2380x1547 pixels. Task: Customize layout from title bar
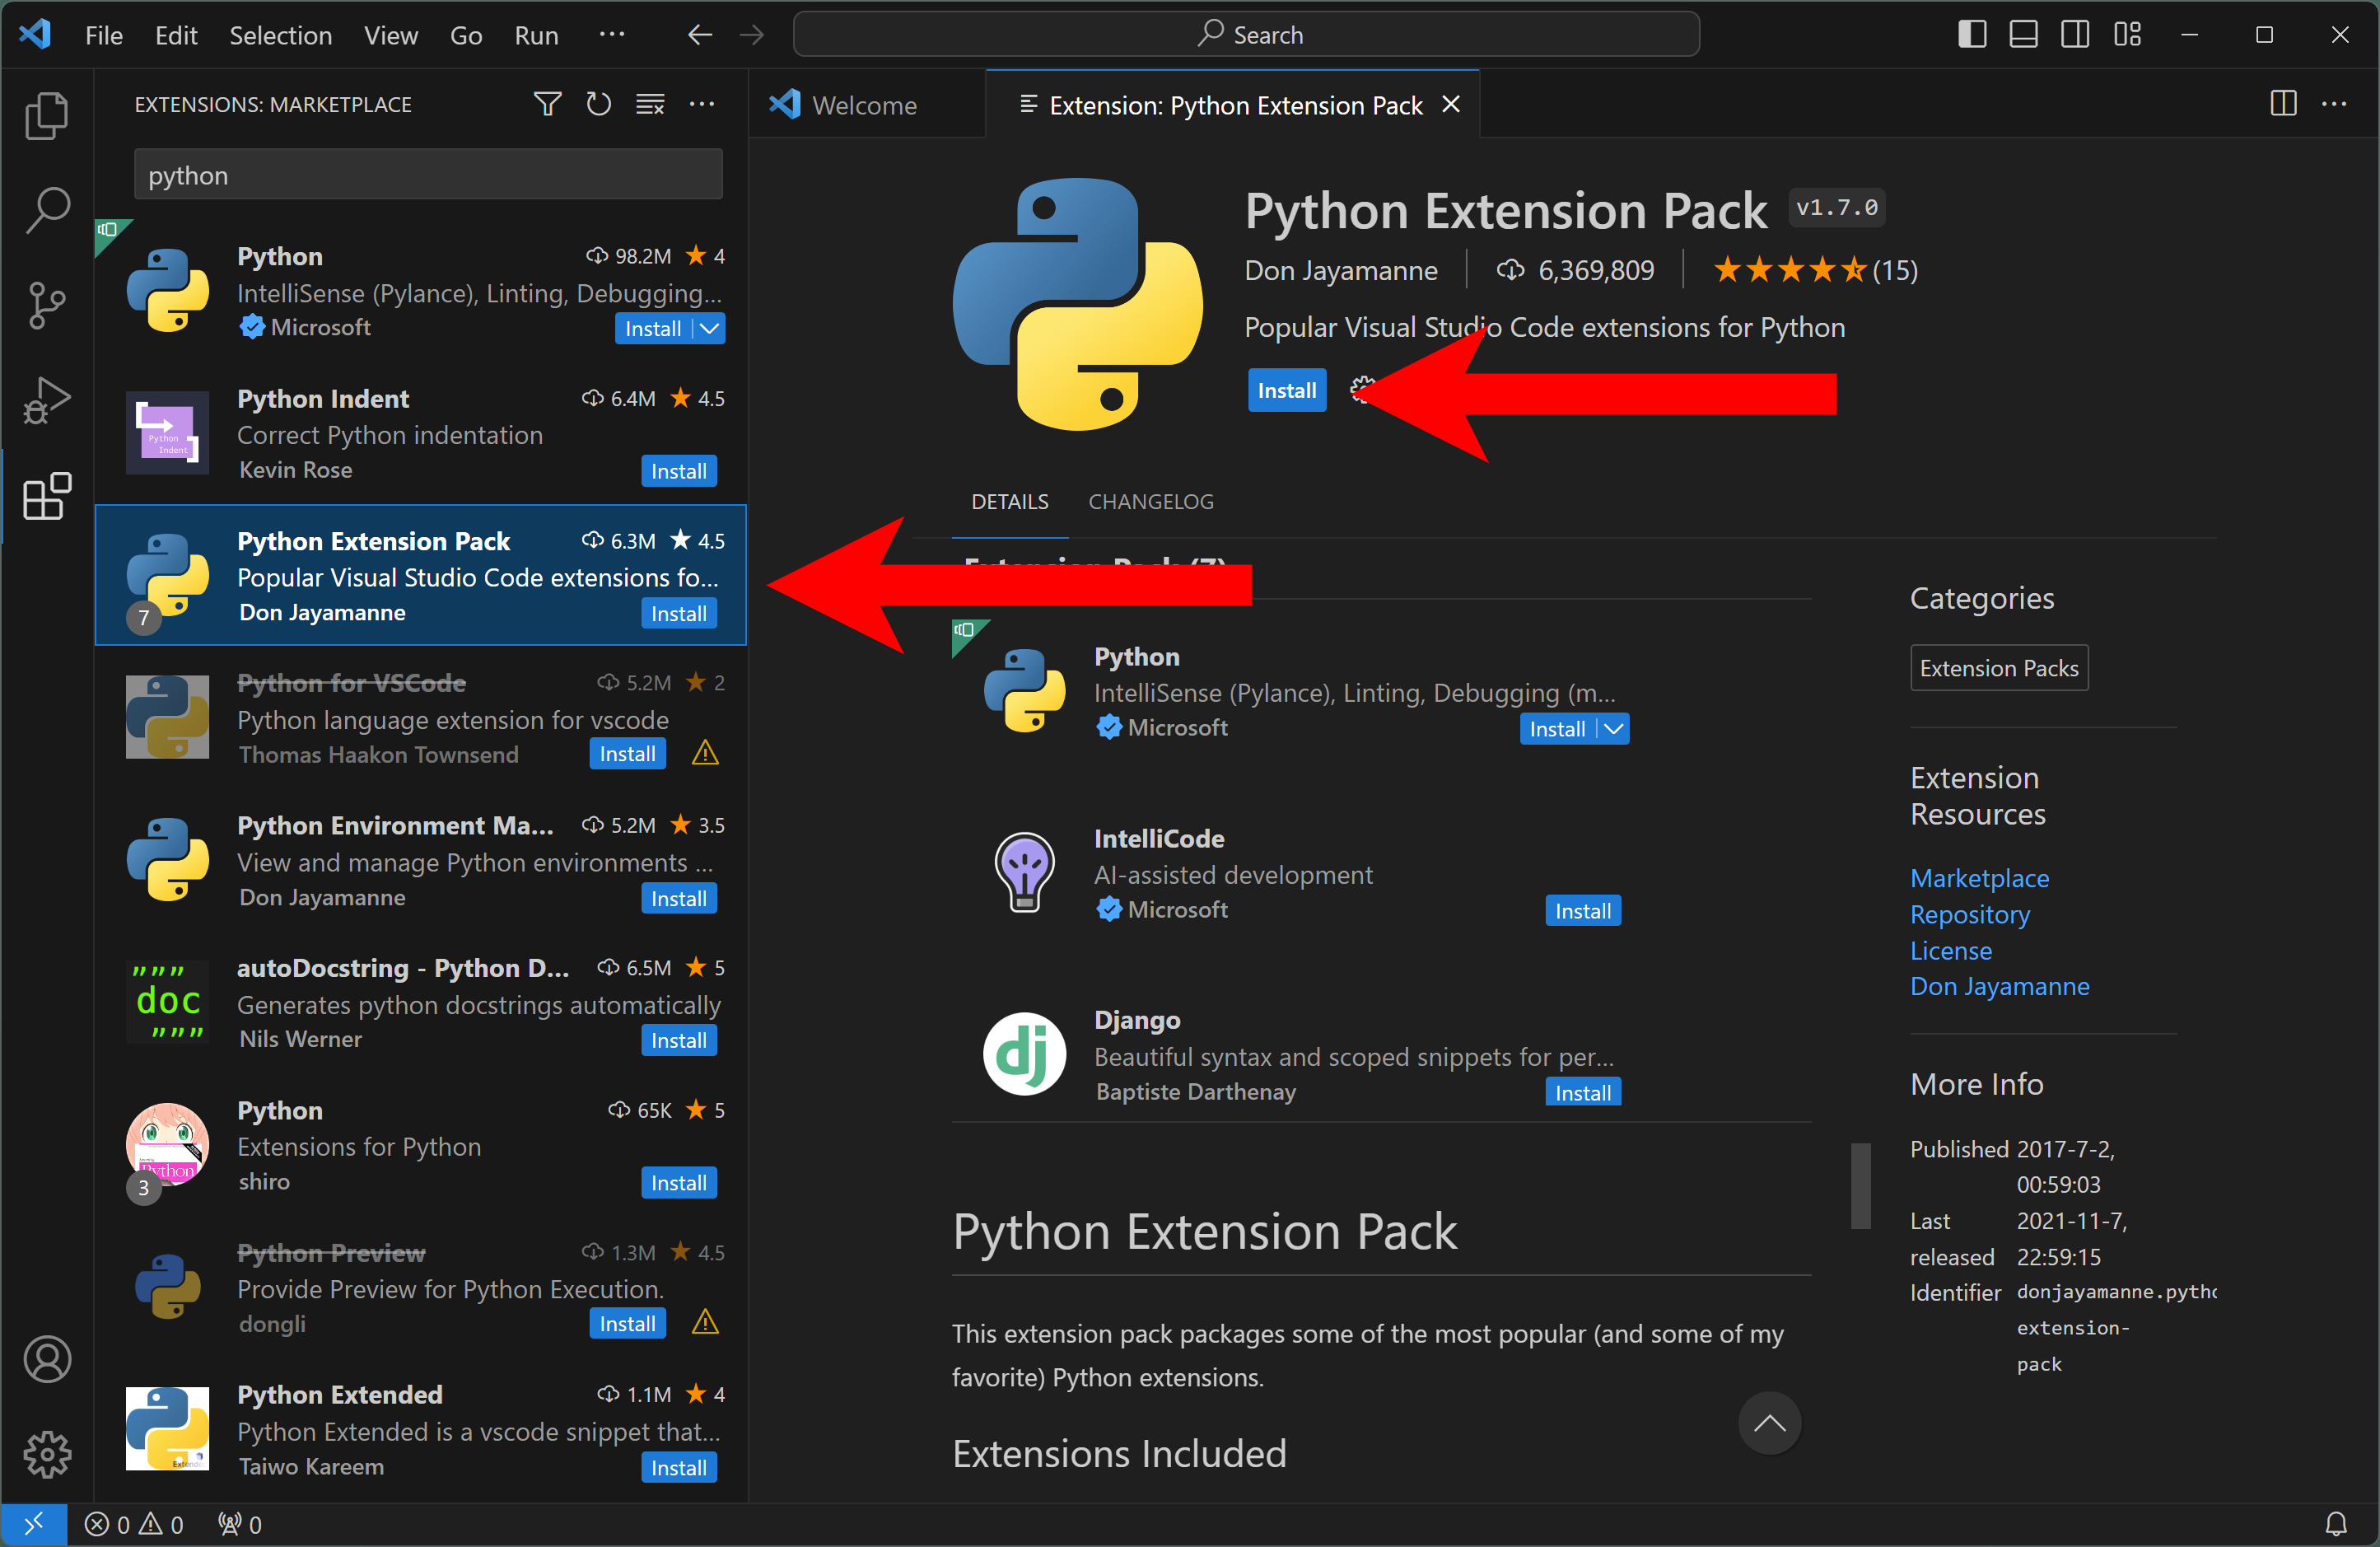click(x=2127, y=35)
